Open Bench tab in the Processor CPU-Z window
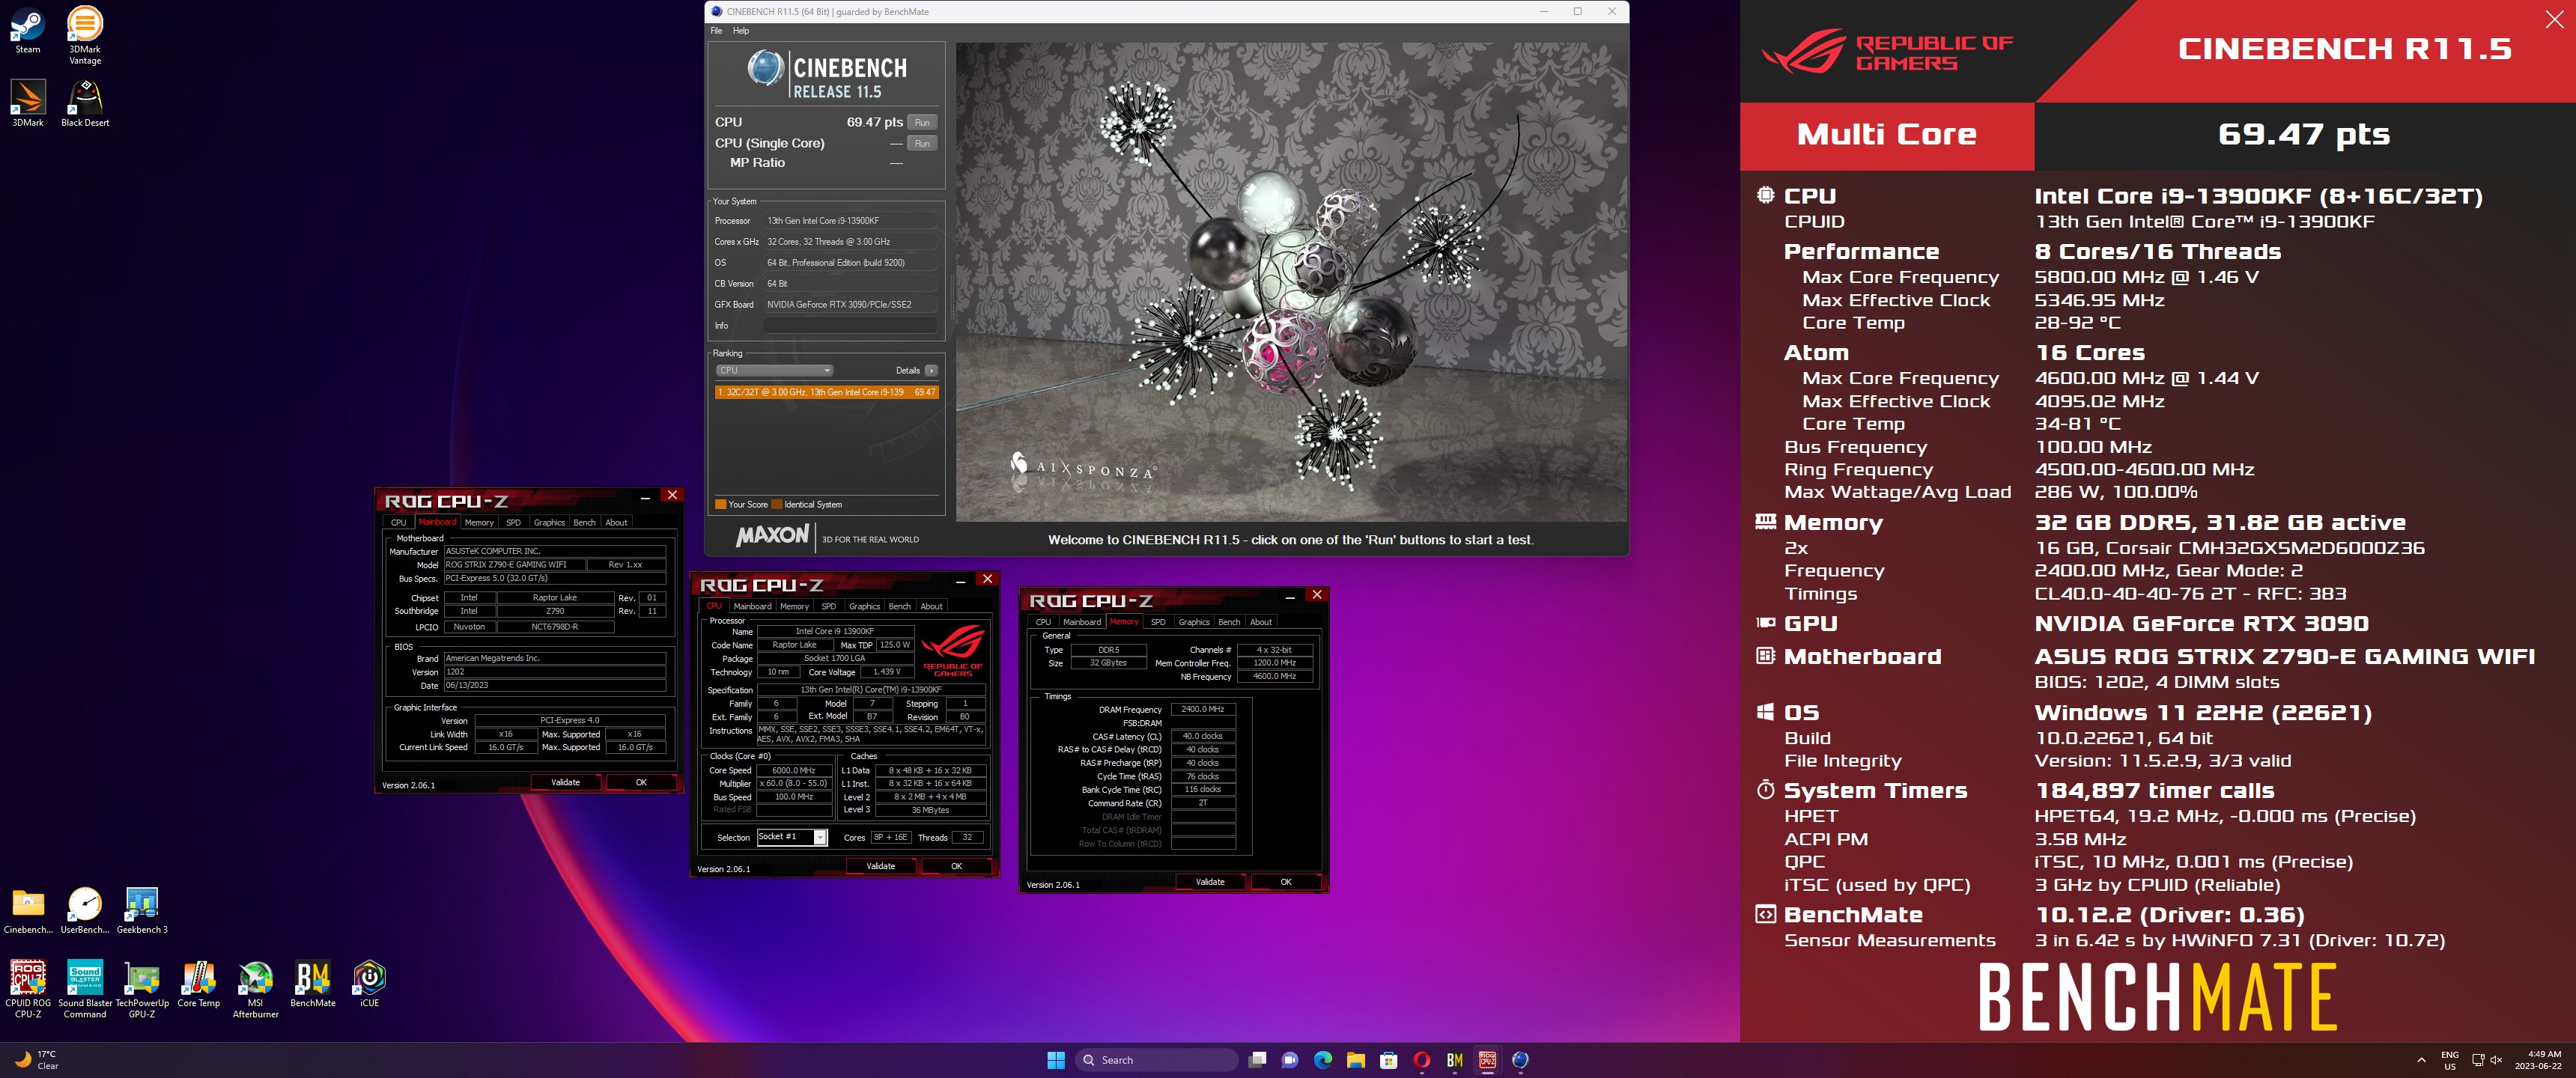This screenshot has width=2576, height=1078. 900,606
